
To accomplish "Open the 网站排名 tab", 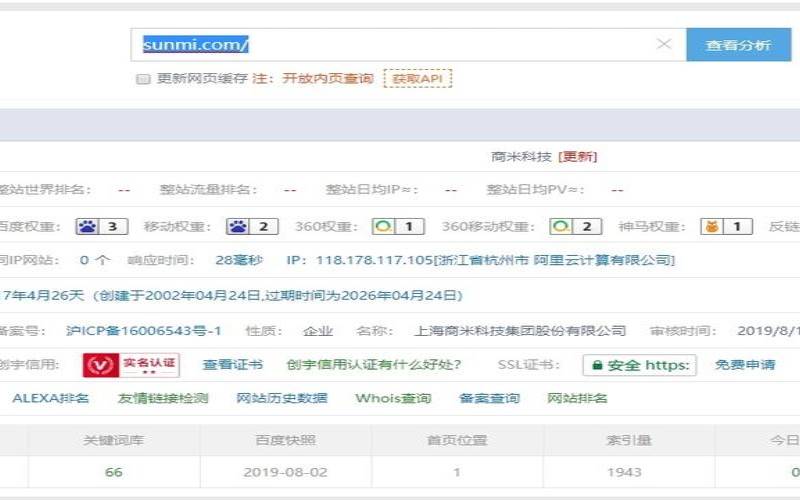I will [x=577, y=398].
